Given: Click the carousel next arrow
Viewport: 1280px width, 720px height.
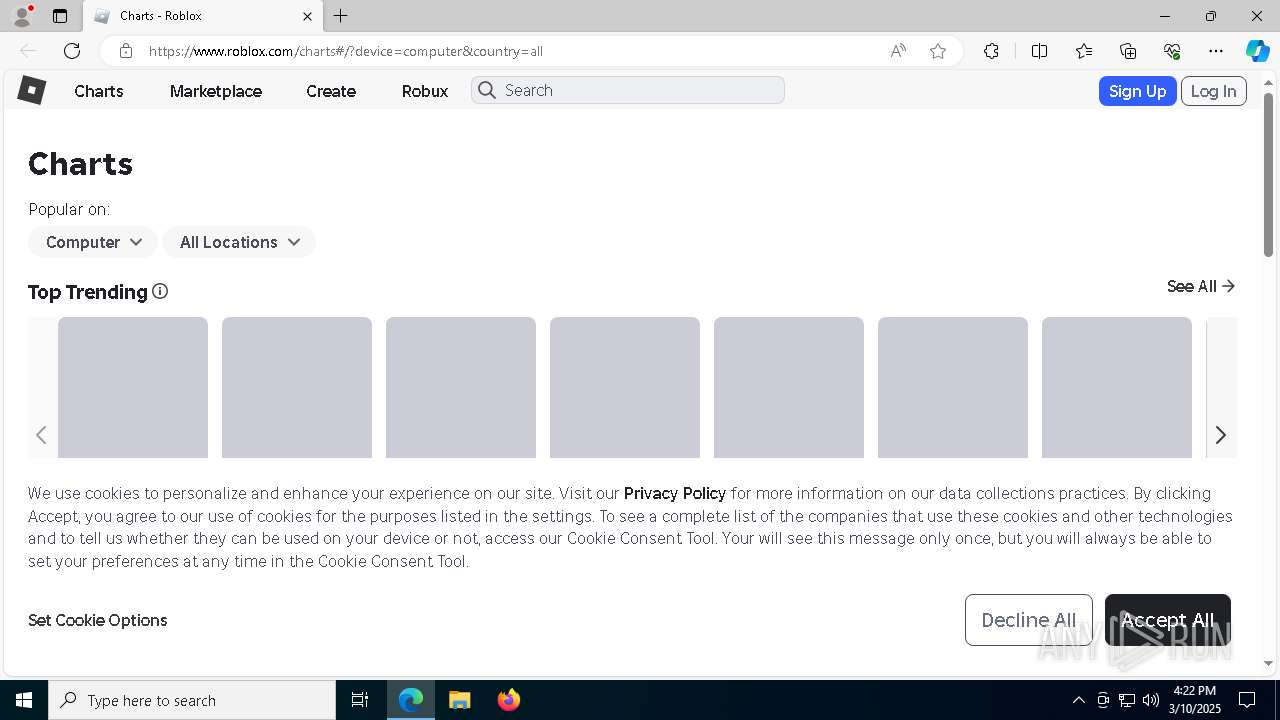Looking at the screenshot, I should coord(1220,435).
